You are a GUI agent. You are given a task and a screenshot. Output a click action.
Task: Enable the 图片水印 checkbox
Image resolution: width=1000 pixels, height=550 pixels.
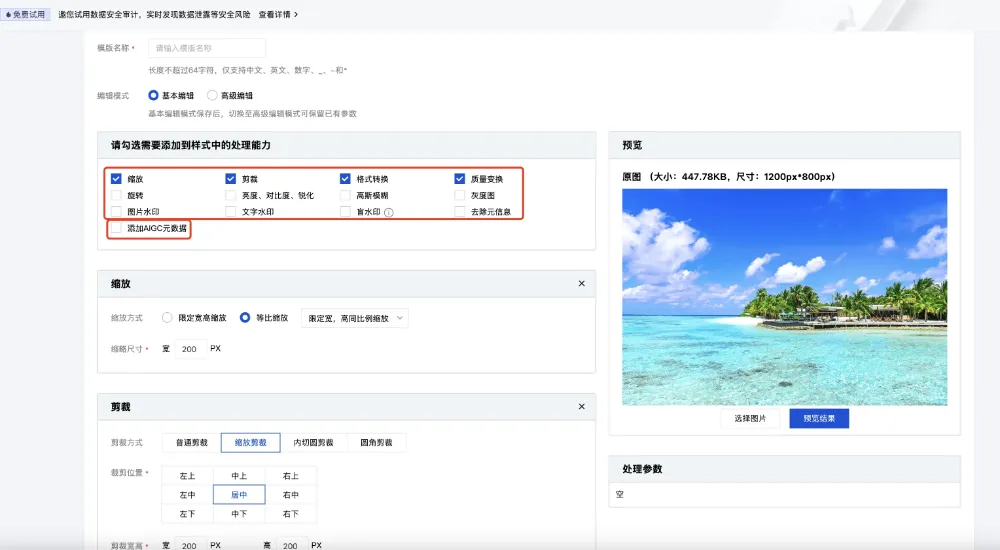click(x=116, y=211)
